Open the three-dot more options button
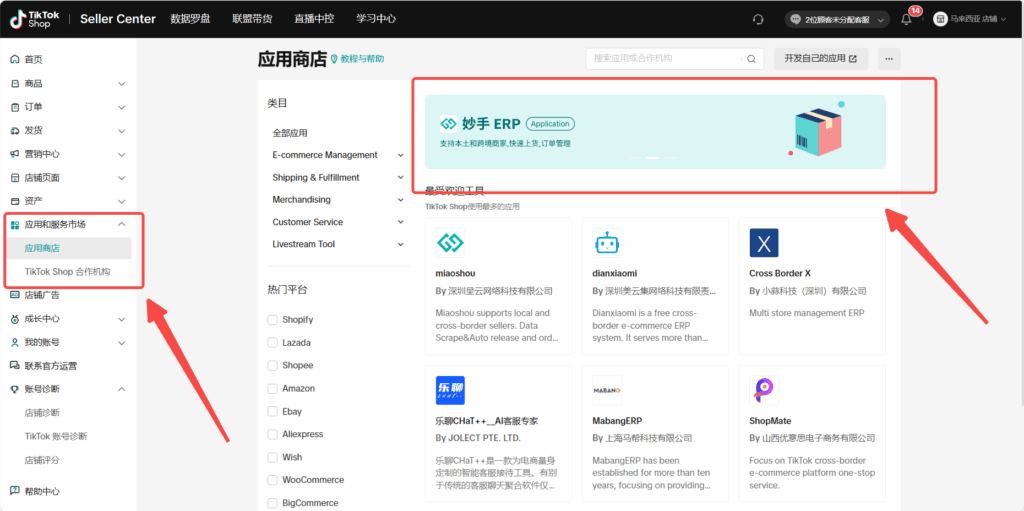Viewport: 1024px width, 511px height. click(x=889, y=59)
